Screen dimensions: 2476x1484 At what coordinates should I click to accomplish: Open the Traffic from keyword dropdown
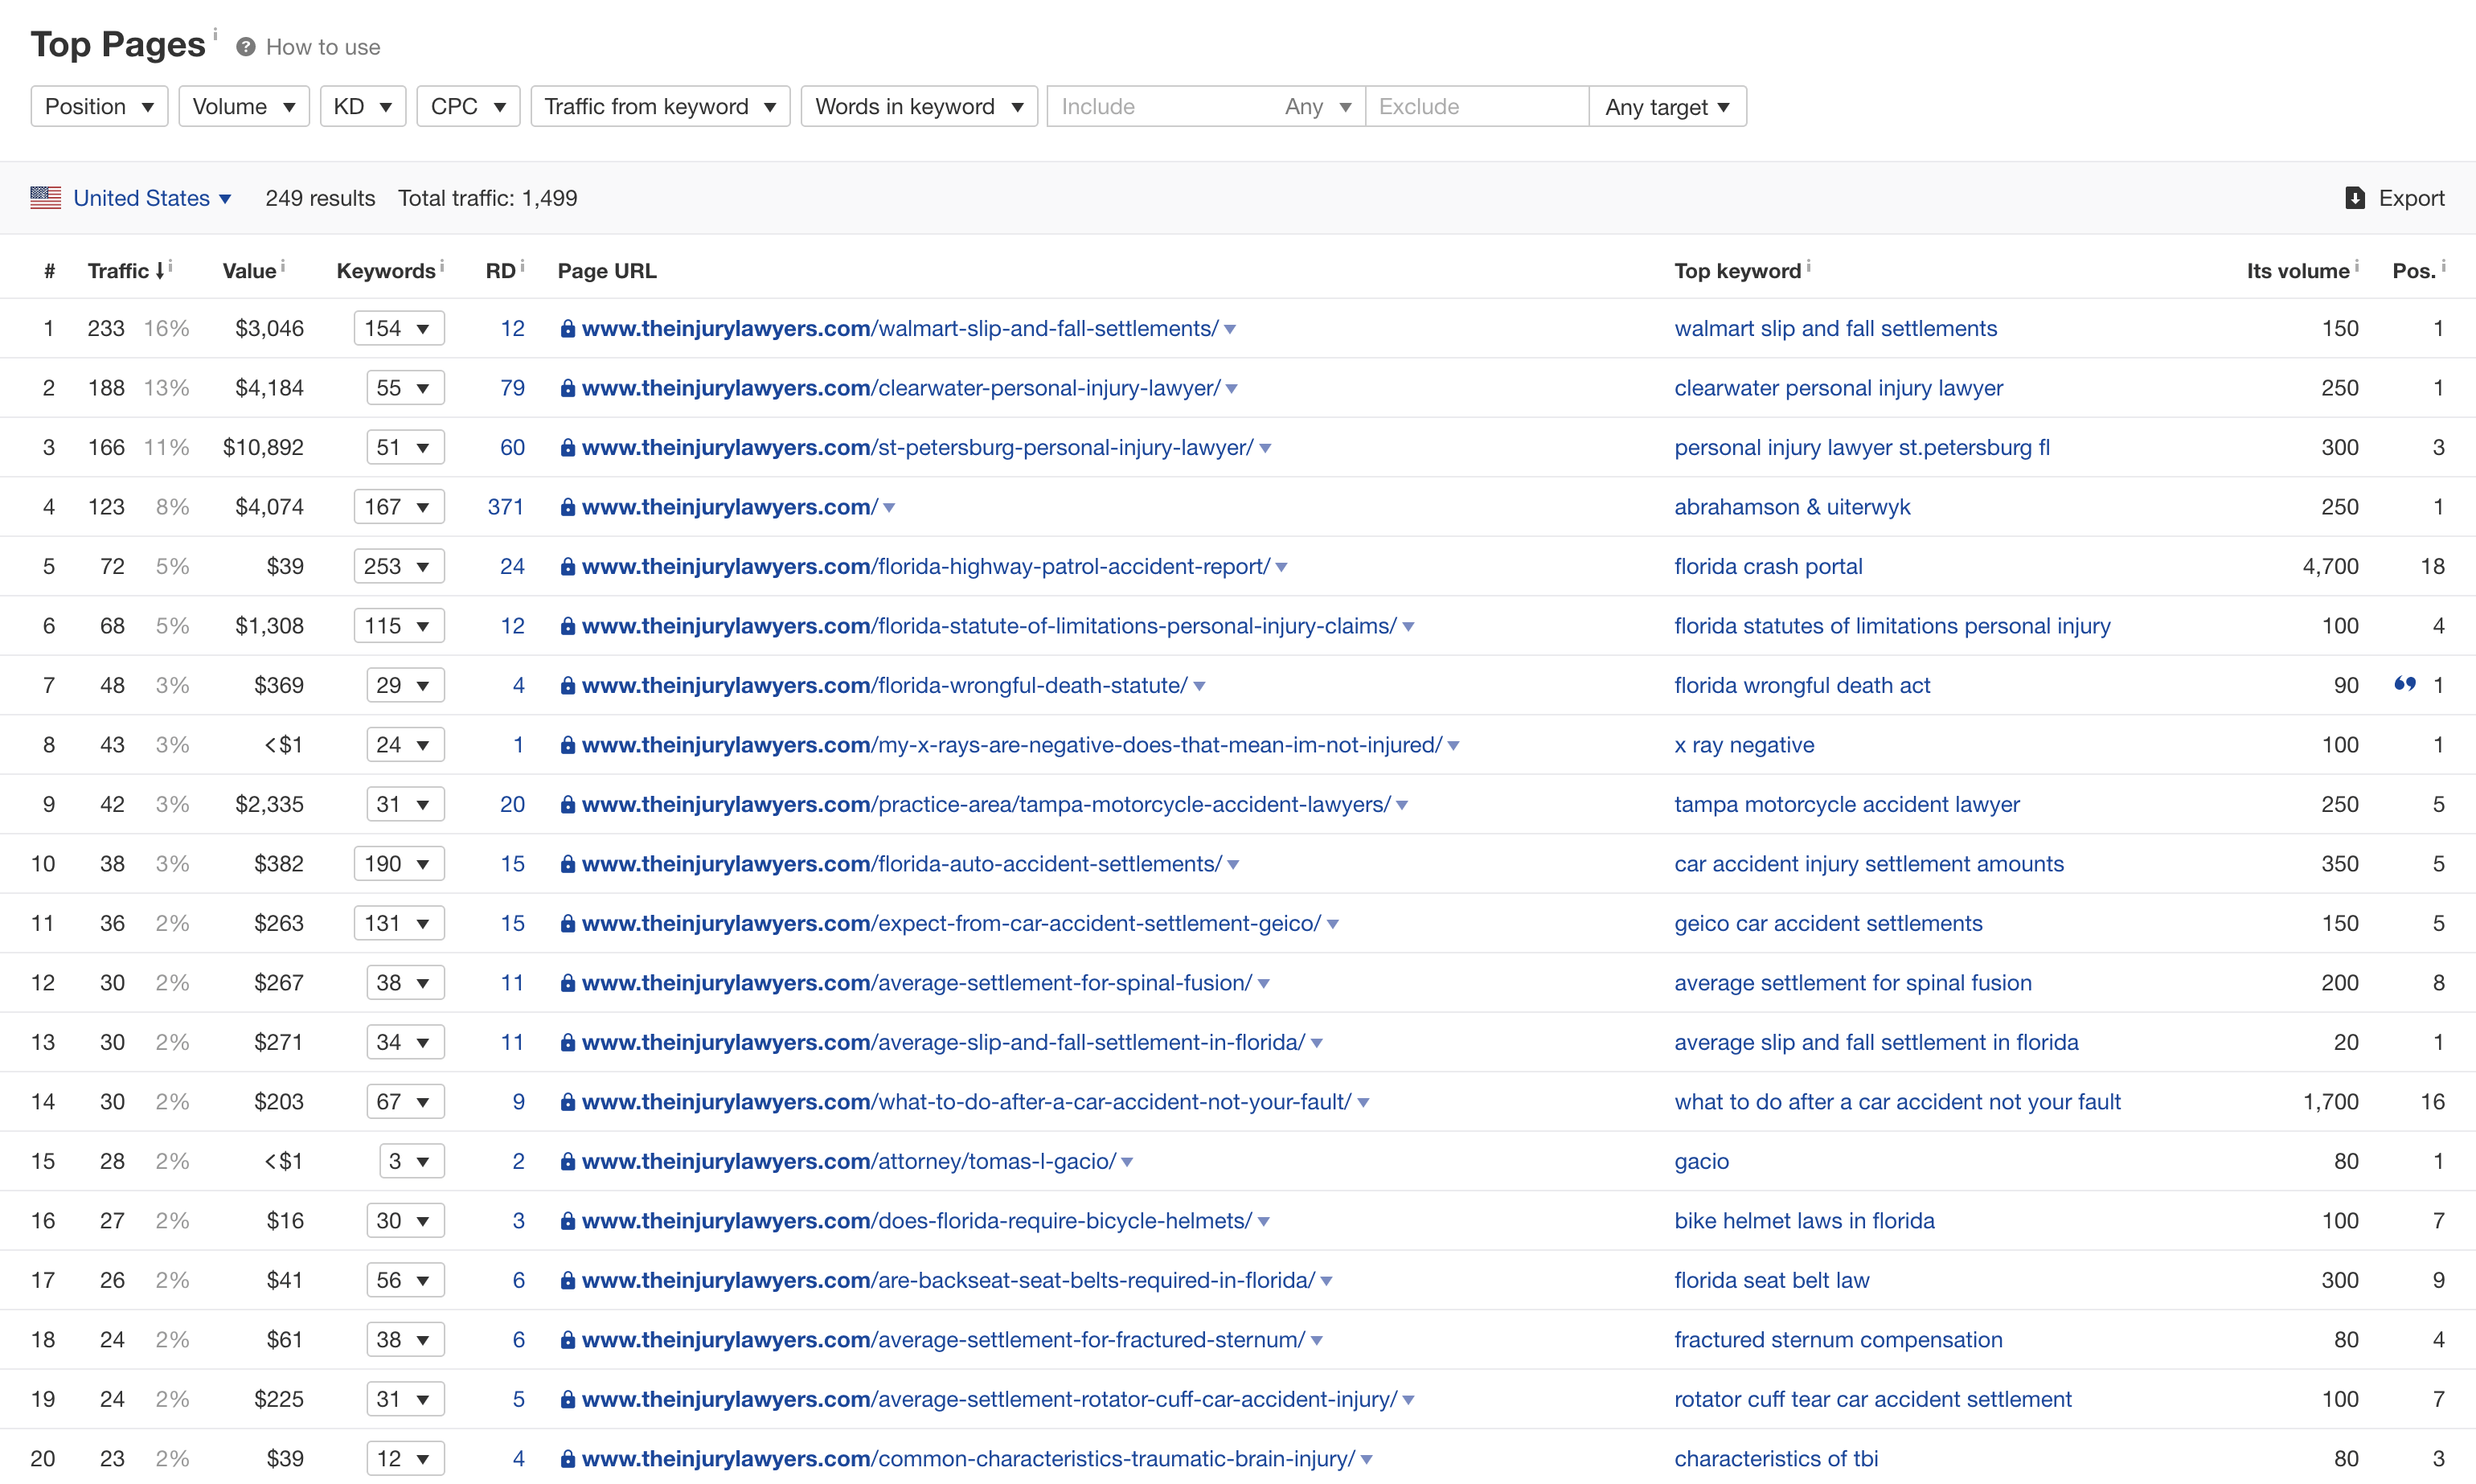click(x=660, y=106)
